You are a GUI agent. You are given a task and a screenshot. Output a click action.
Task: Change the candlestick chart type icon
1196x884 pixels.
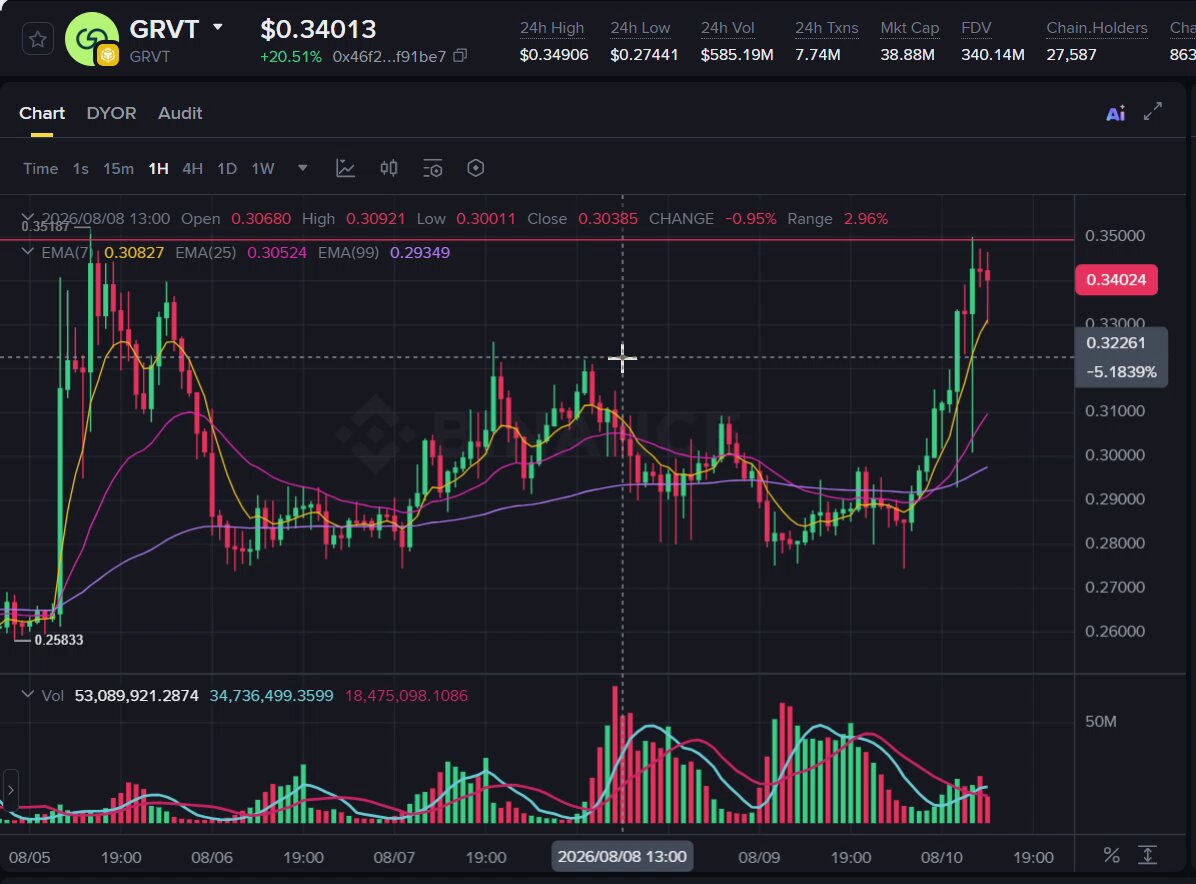click(x=389, y=168)
